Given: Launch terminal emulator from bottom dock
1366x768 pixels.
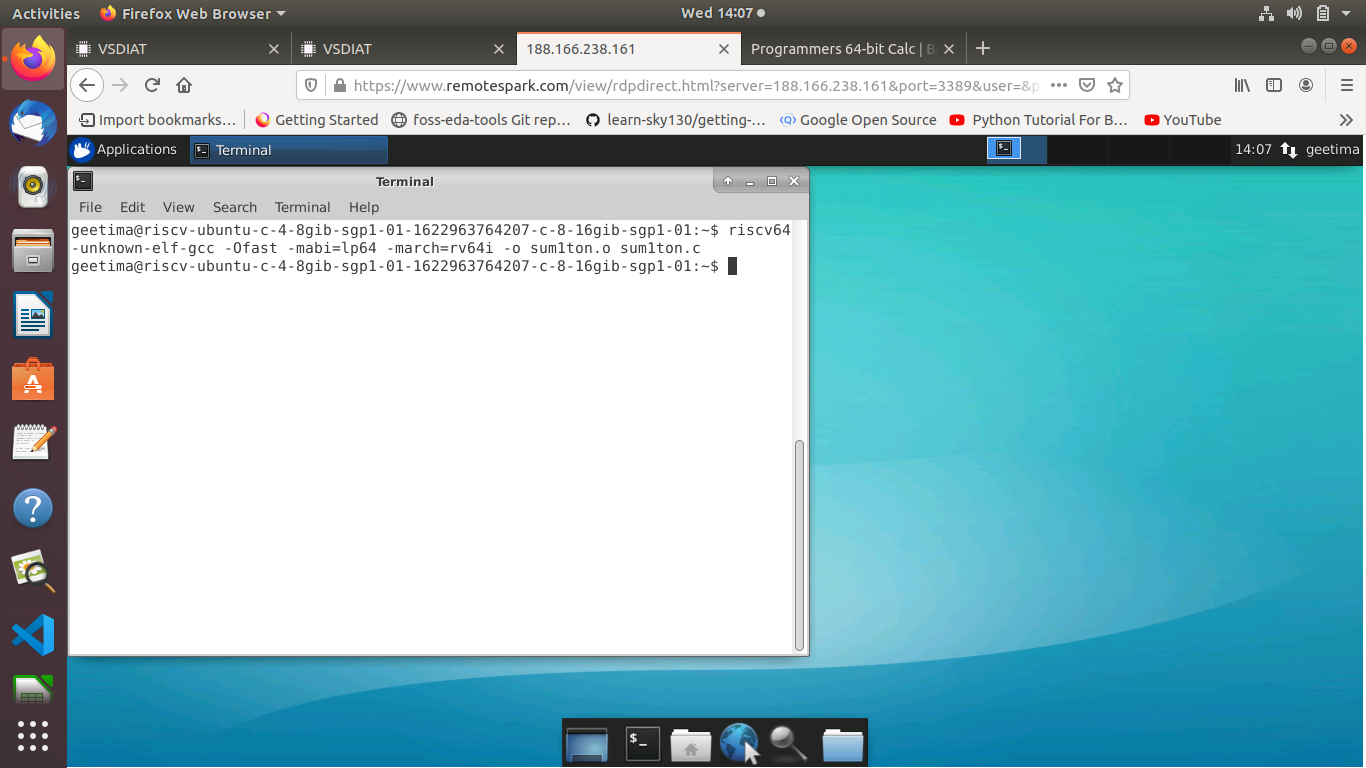Looking at the screenshot, I should coord(642,742).
